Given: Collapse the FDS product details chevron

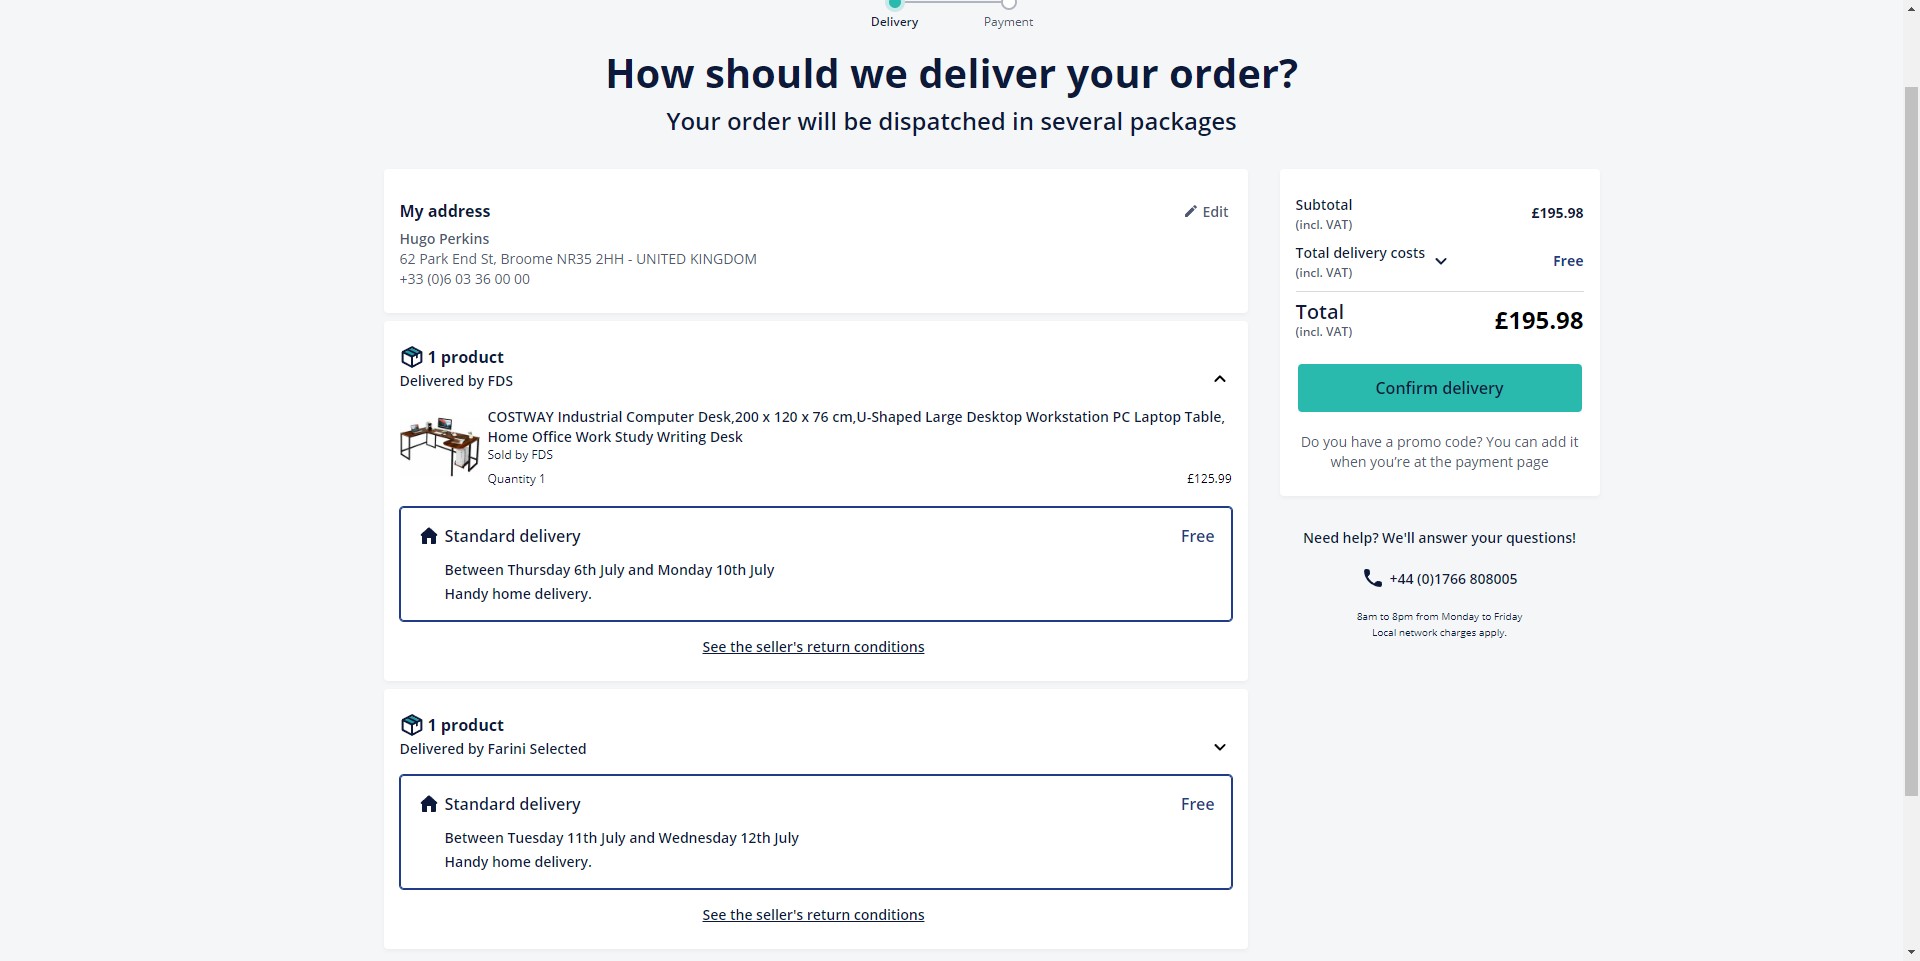Looking at the screenshot, I should (x=1219, y=379).
